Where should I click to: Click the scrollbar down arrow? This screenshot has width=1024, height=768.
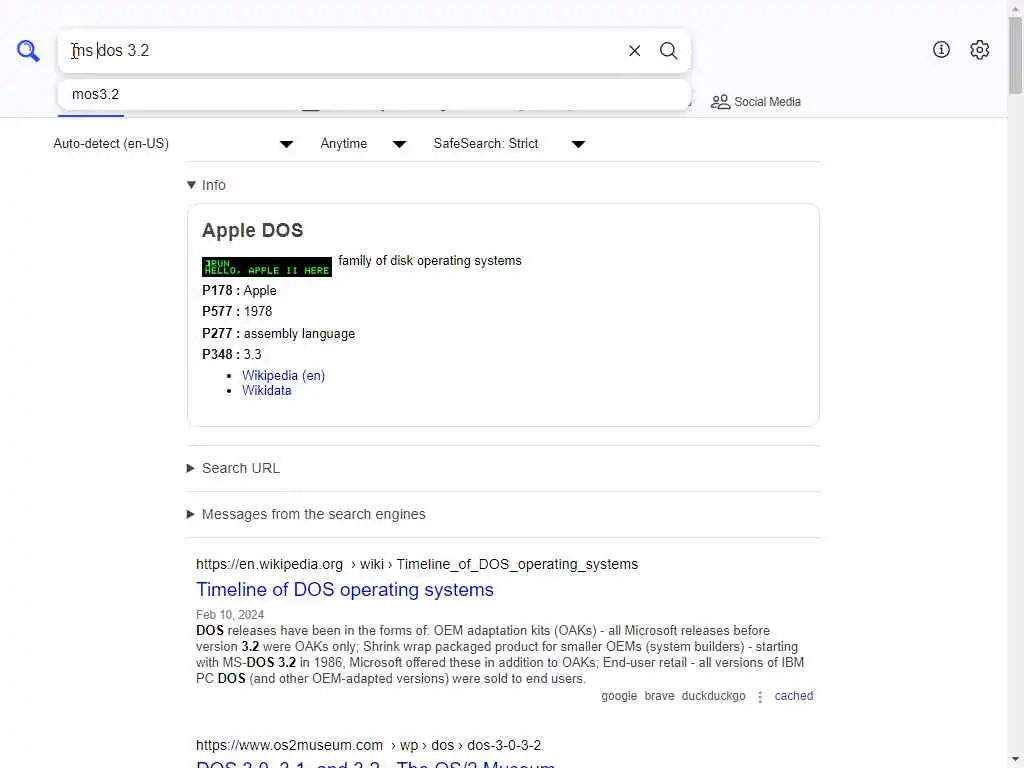coord(1016,760)
